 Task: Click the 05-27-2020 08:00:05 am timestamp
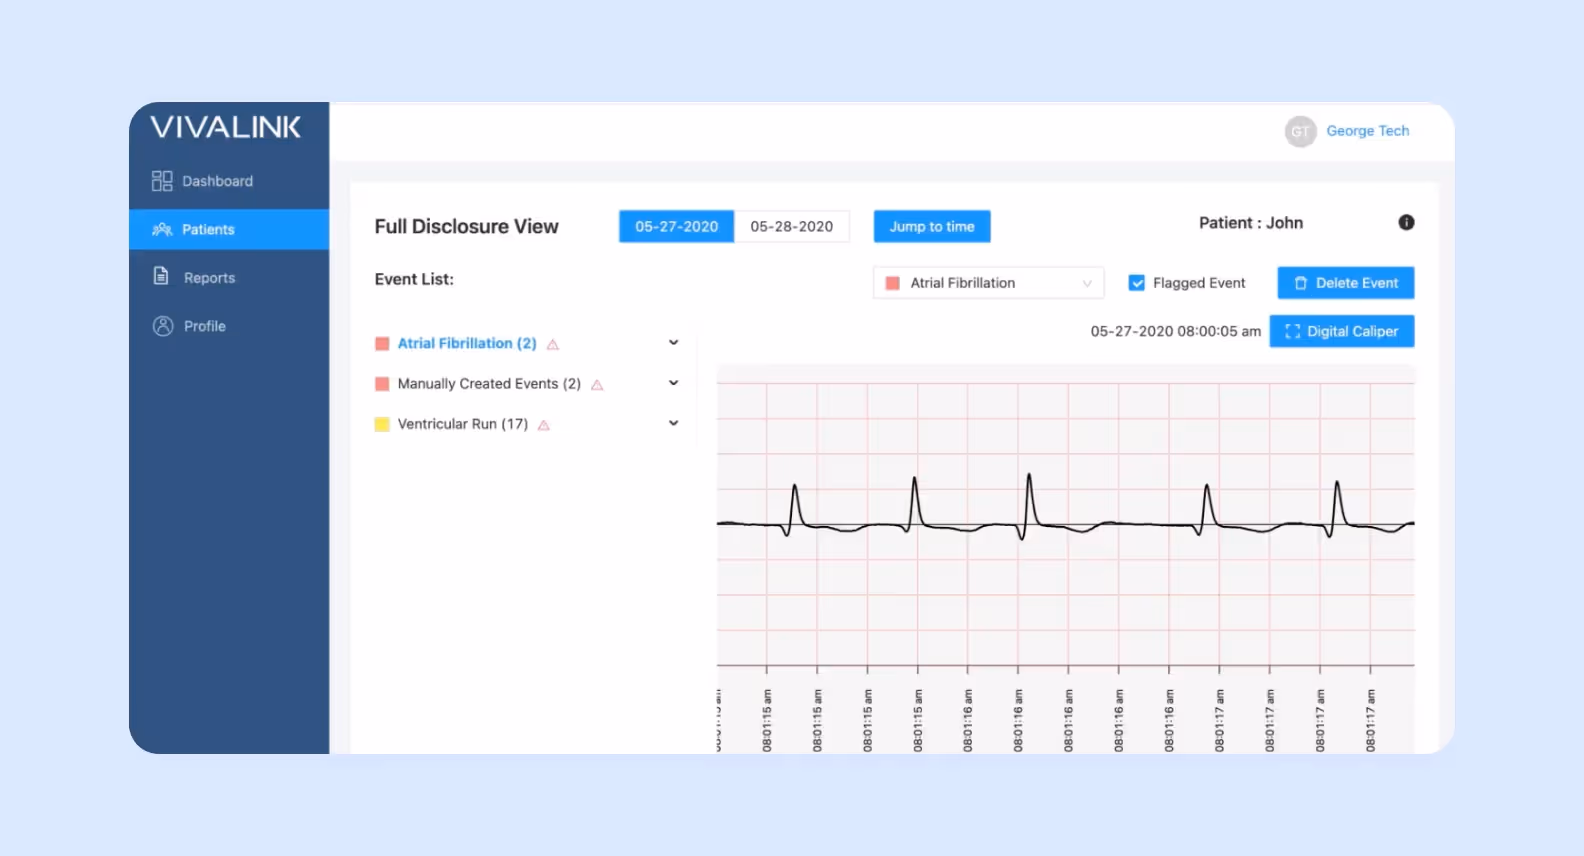(x=1176, y=331)
